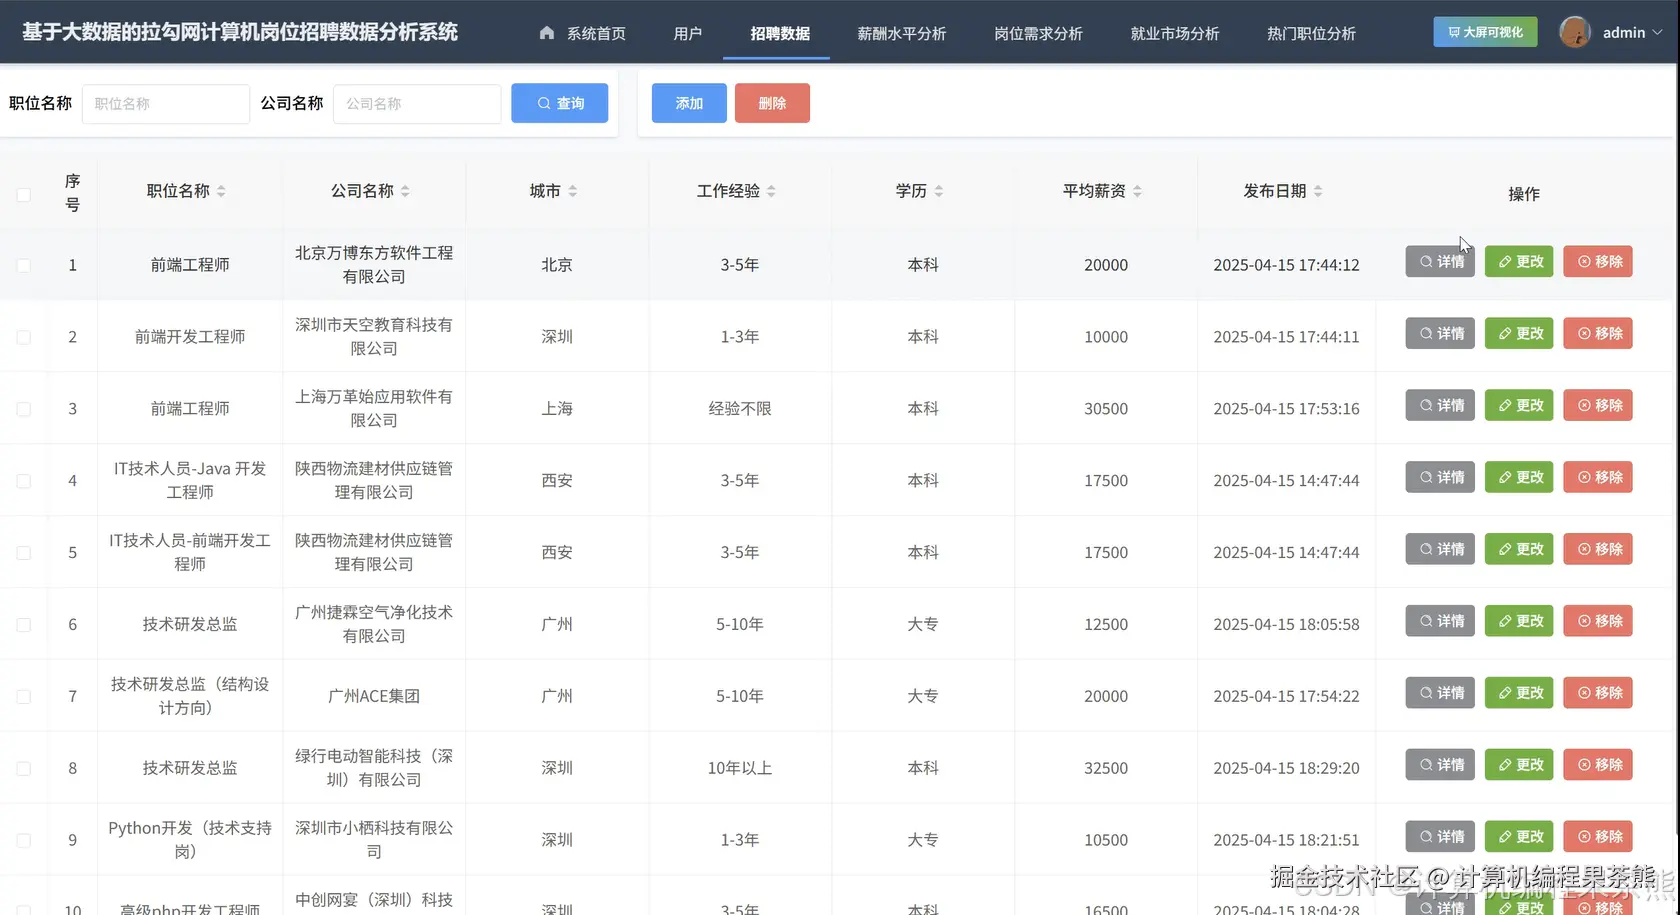1680x915 pixels.
Task: Expand the admin account dropdown
Action: [x=1659, y=32]
